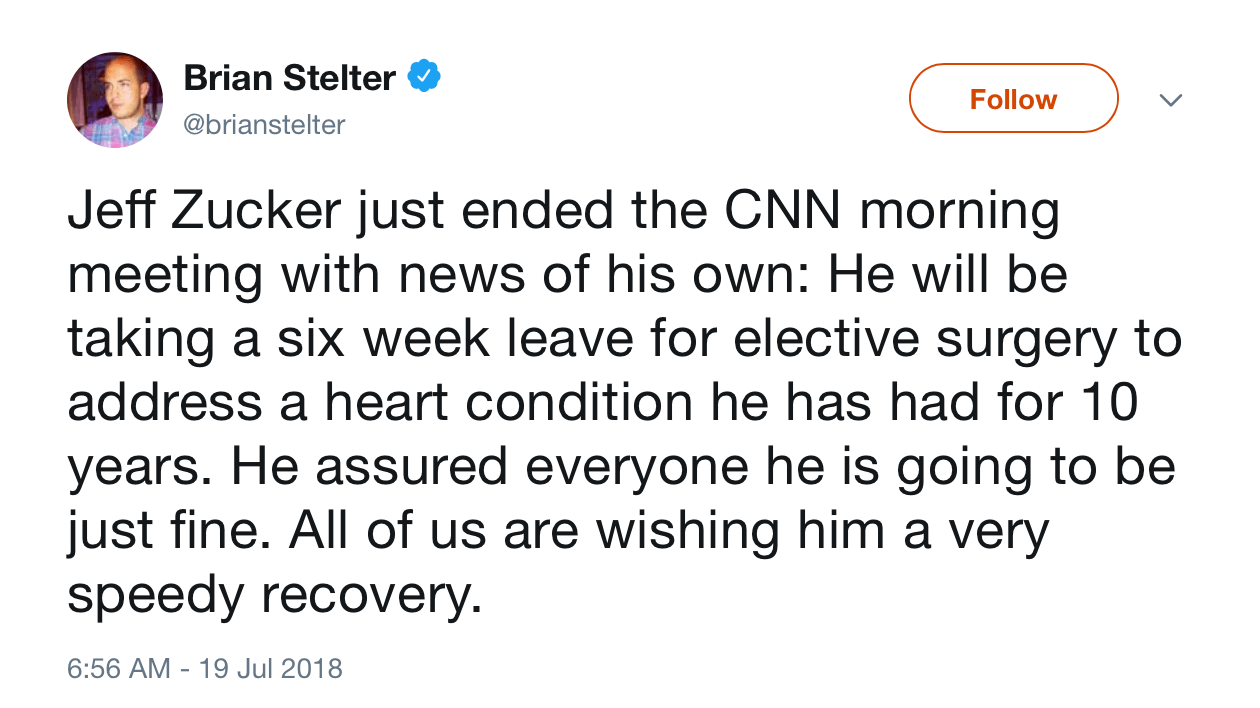Image resolution: width=1260 pixels, height=708 pixels.
Task: Click the @brianstelter handle
Action: click(264, 124)
